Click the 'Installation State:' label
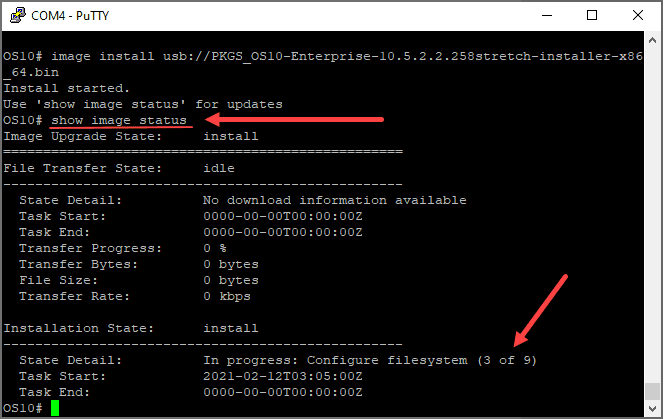The height and width of the screenshot is (419, 663). (x=79, y=329)
